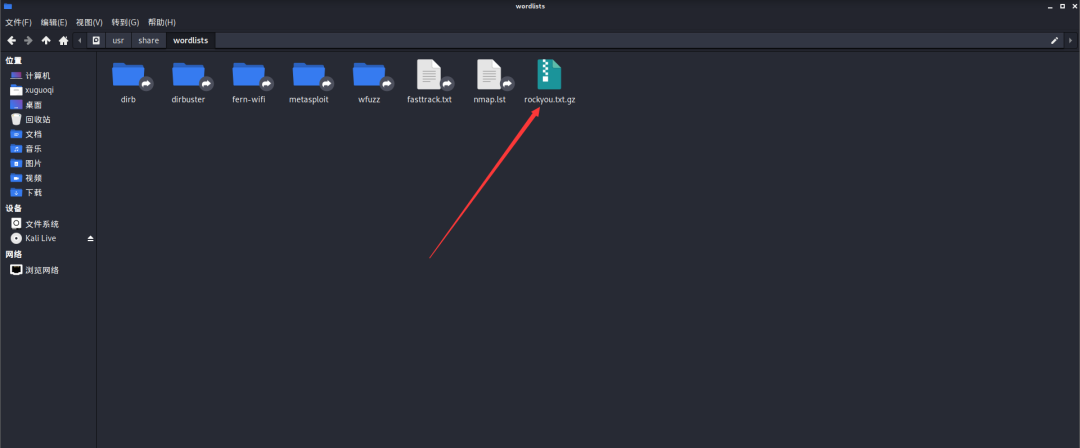
Task: Open the 文件(F) menu
Action: [19, 23]
